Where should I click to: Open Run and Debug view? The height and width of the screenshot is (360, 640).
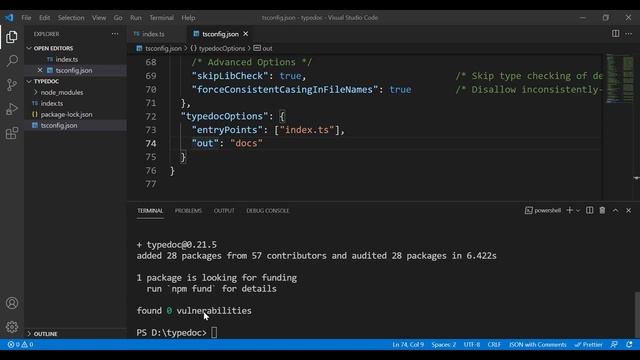click(x=12, y=109)
